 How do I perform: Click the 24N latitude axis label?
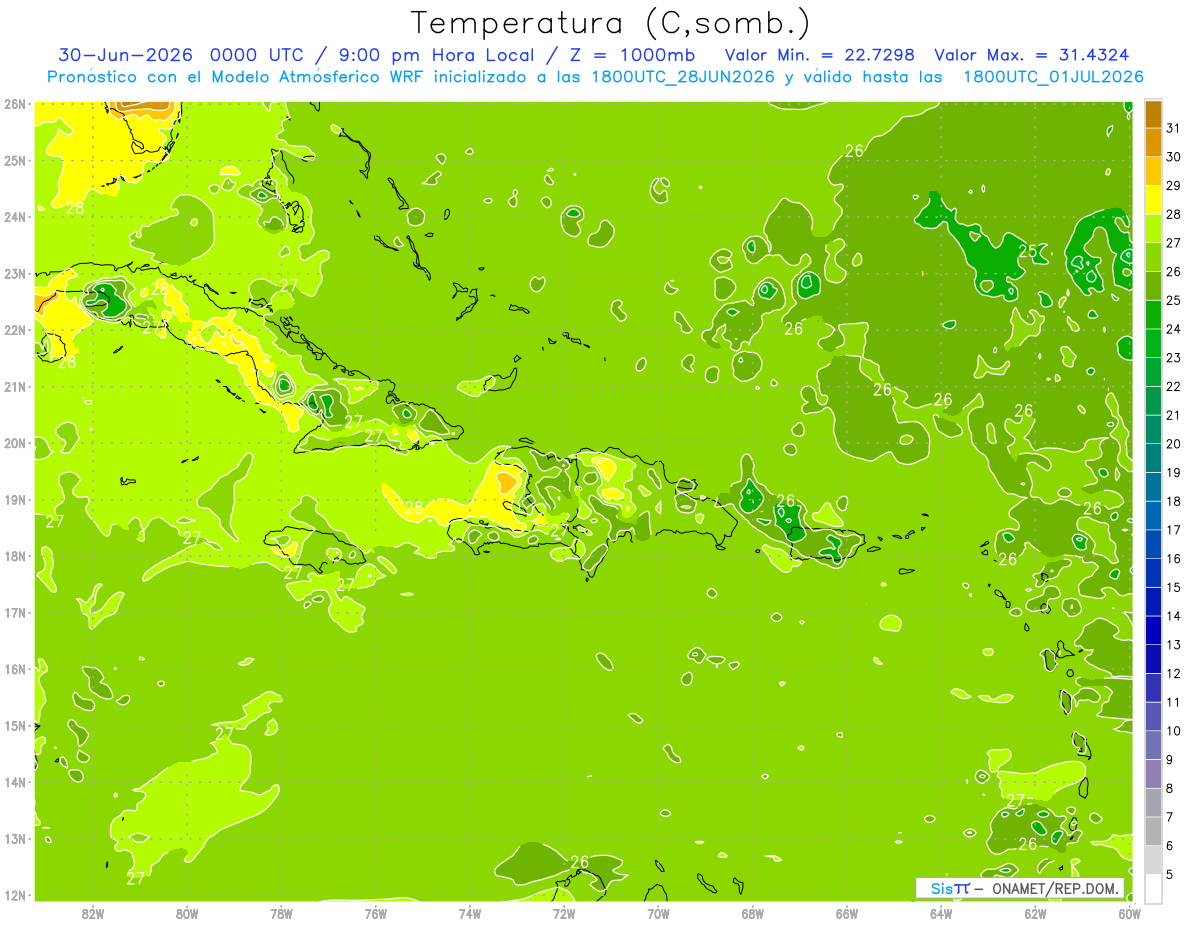point(14,217)
